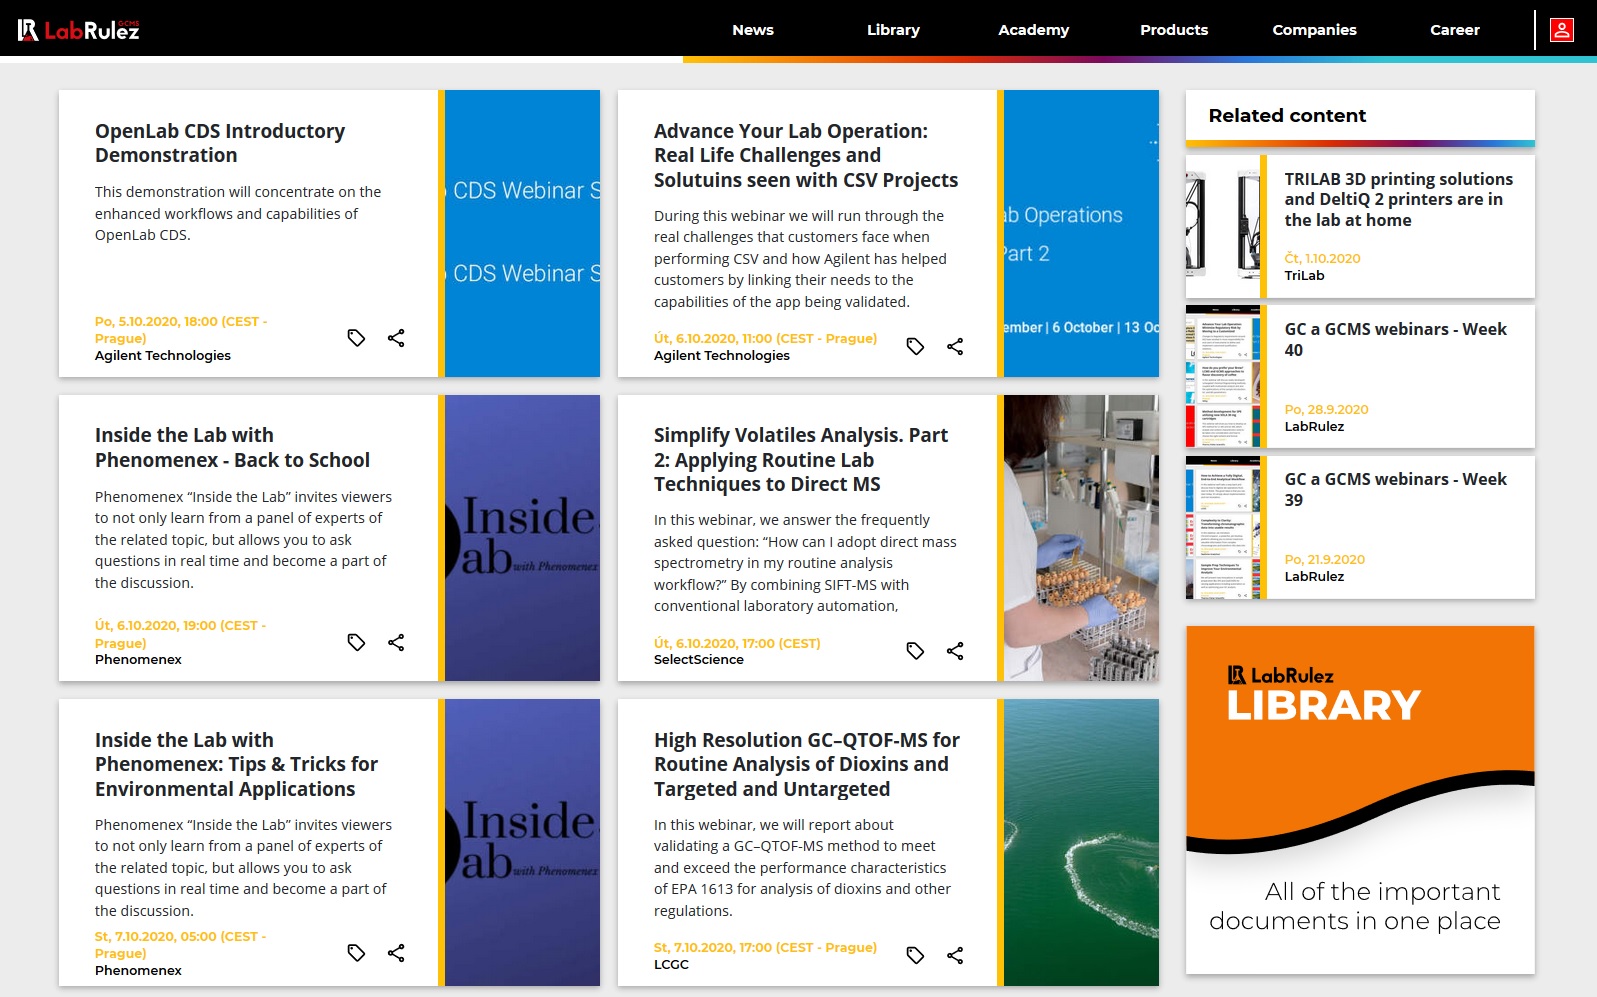The image size is (1597, 997).
Task: Click date Út, 6.10.2020, 17:00 (CEST)
Action: [x=737, y=643]
